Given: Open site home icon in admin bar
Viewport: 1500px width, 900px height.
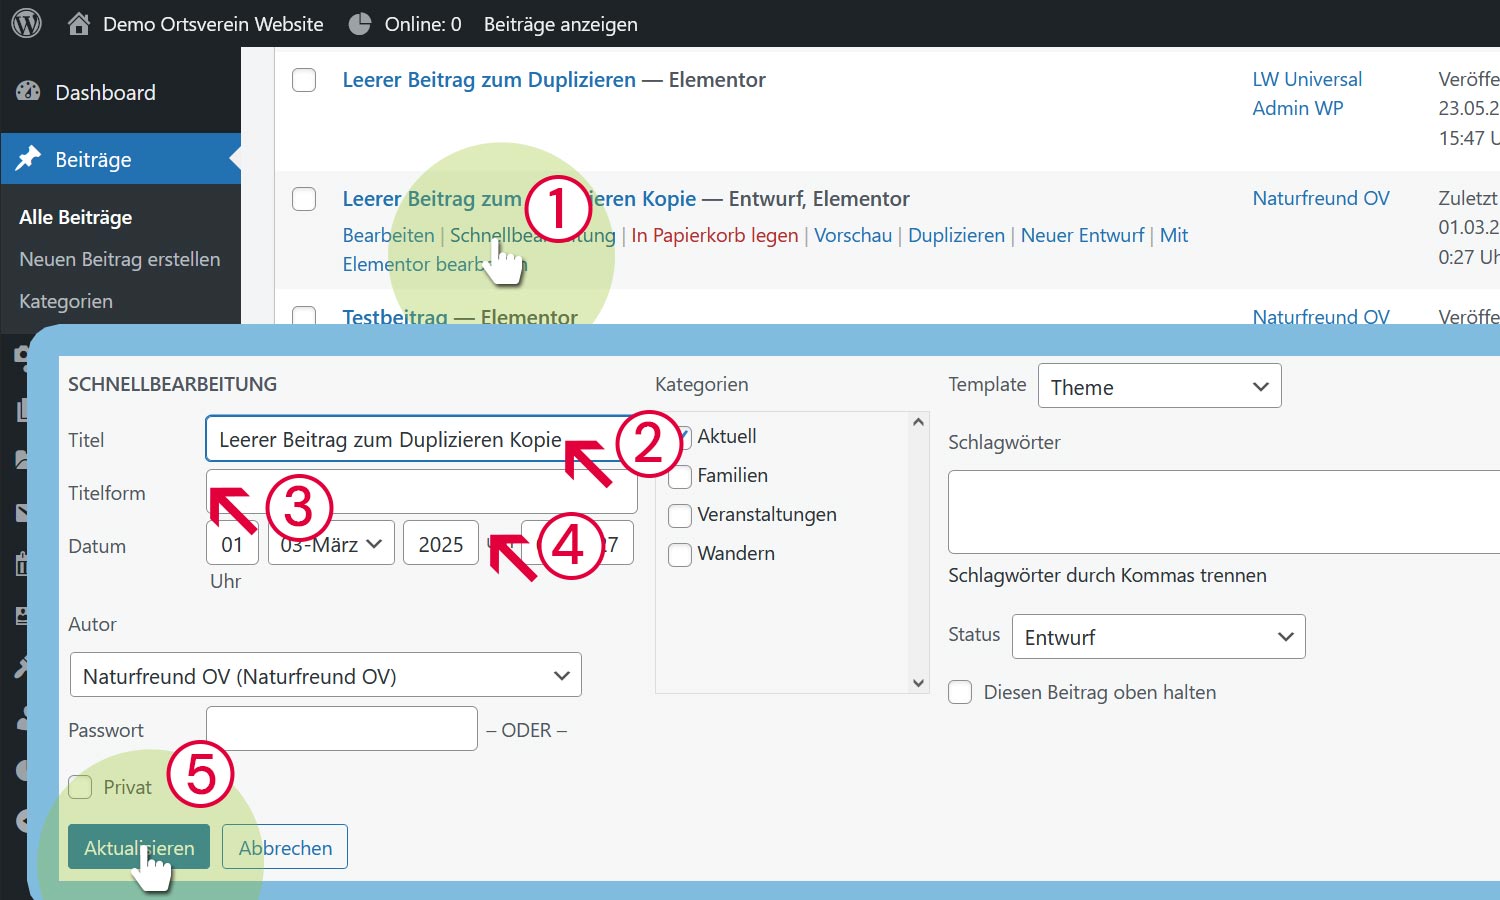Looking at the screenshot, I should (79, 24).
